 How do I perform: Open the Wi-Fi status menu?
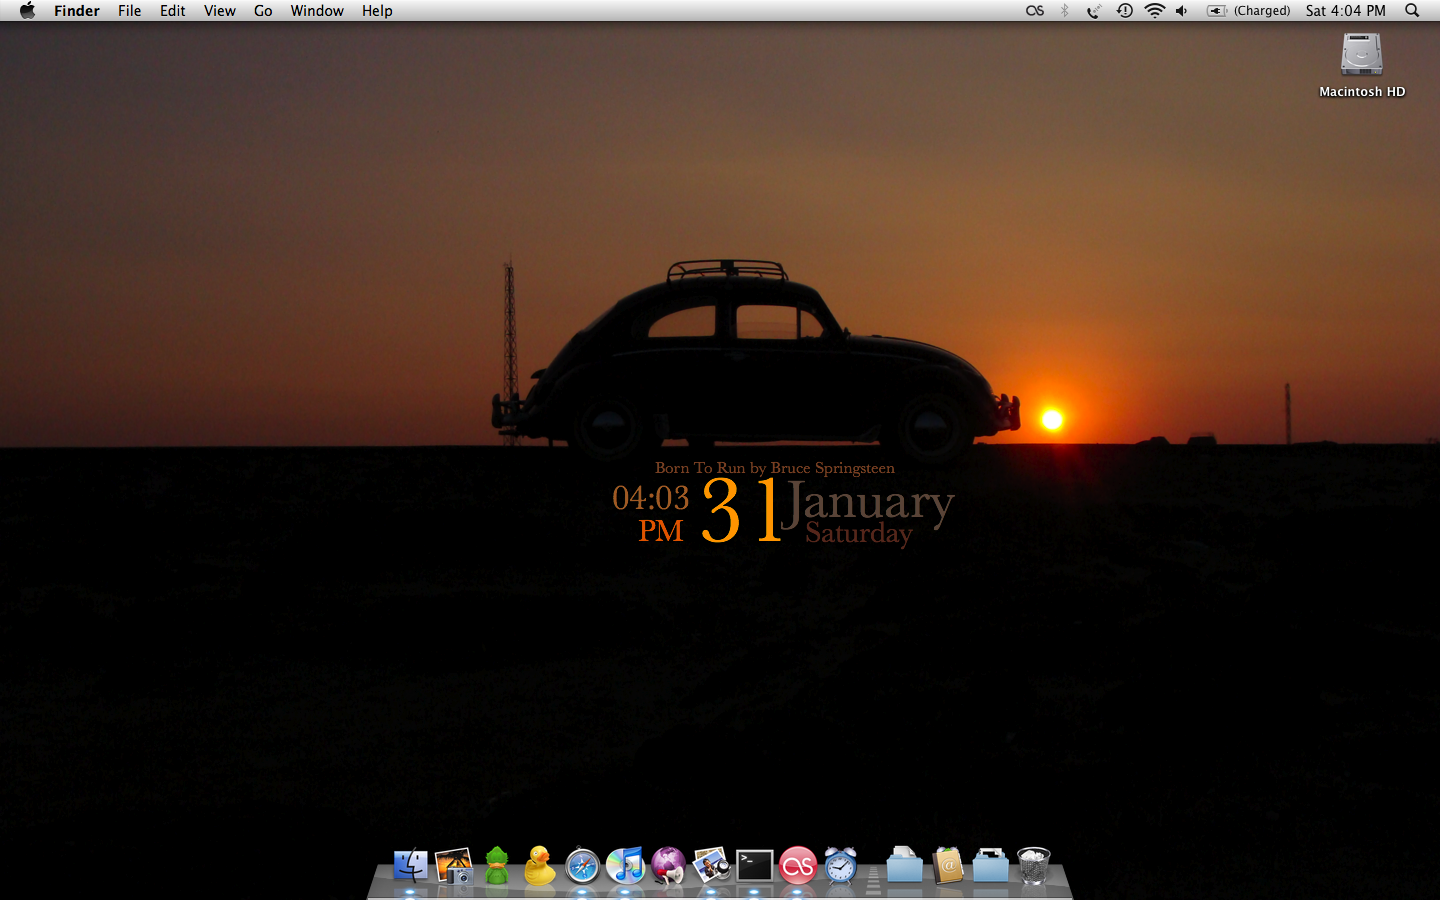(x=1155, y=11)
